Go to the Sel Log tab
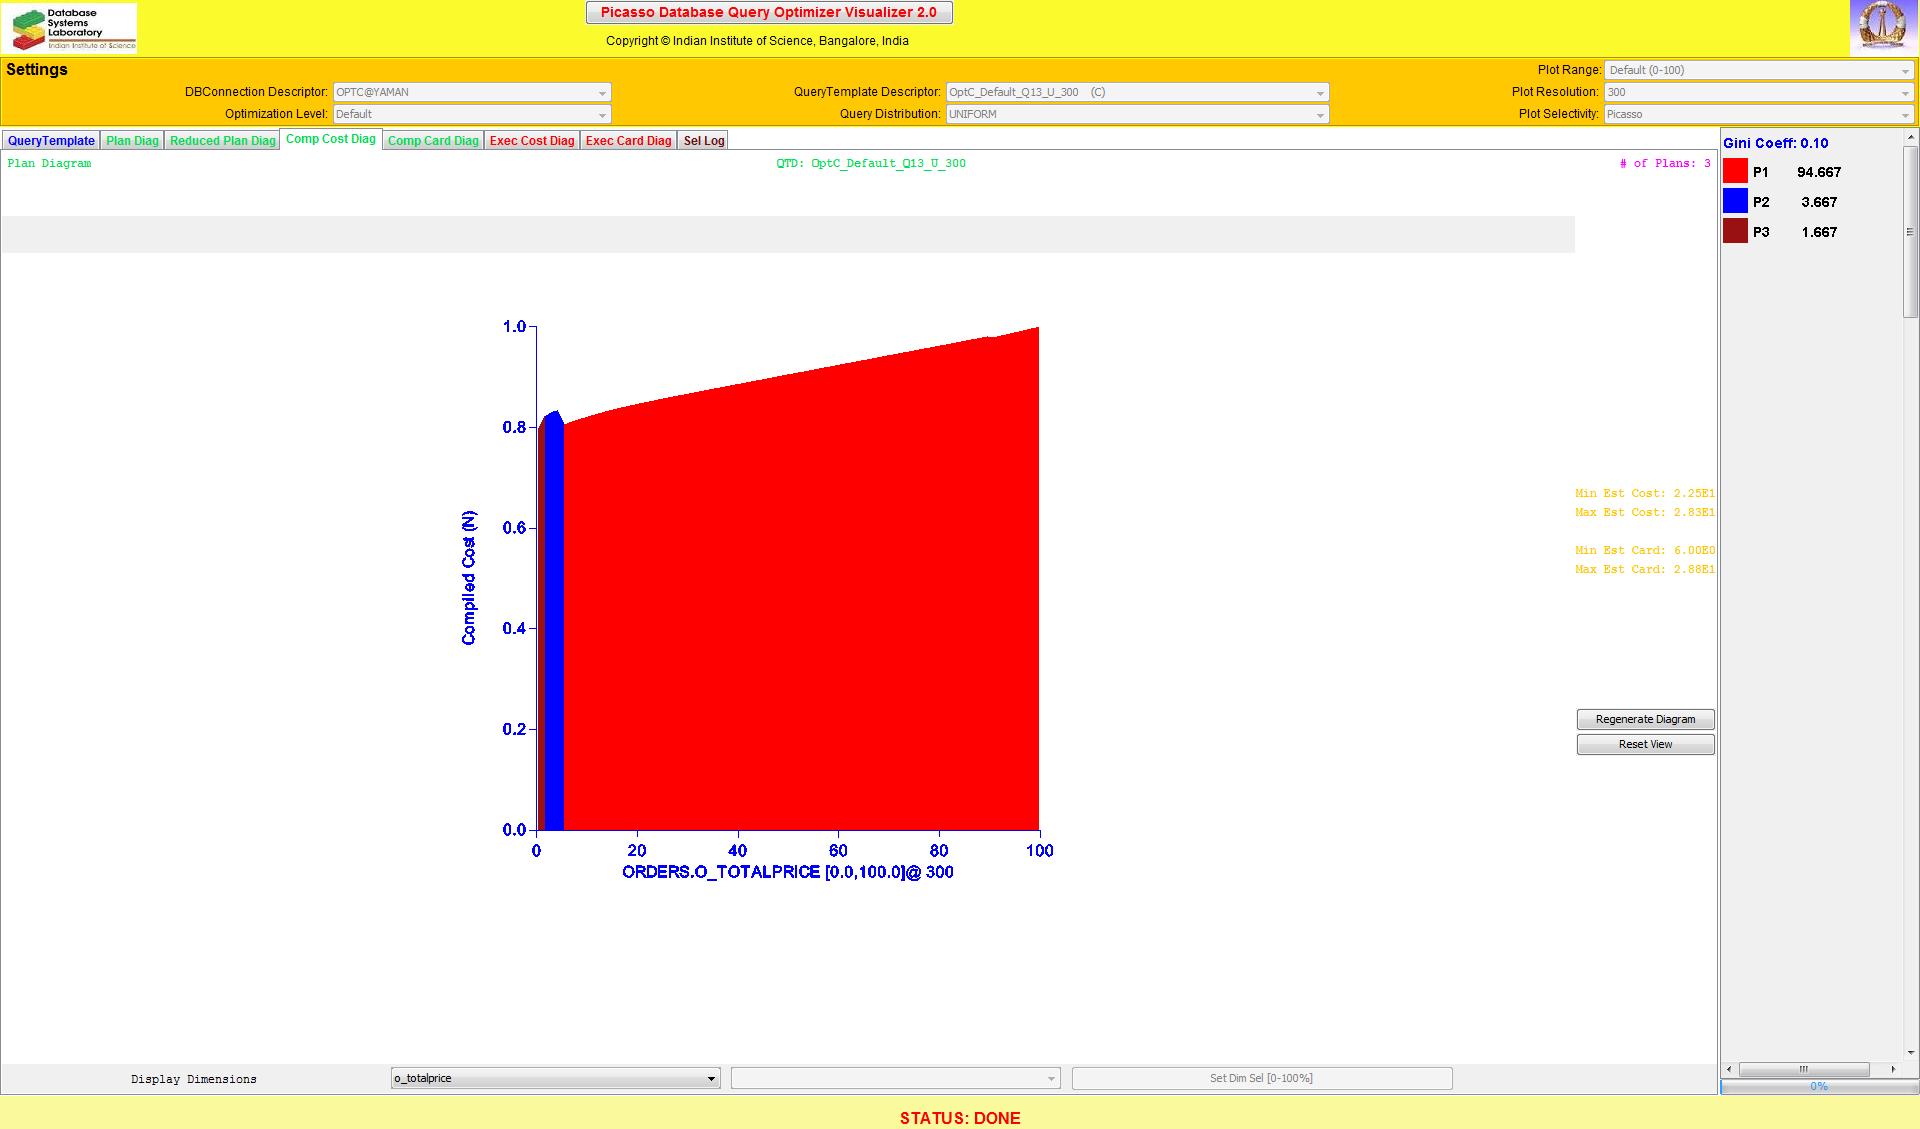 pyautogui.click(x=703, y=141)
